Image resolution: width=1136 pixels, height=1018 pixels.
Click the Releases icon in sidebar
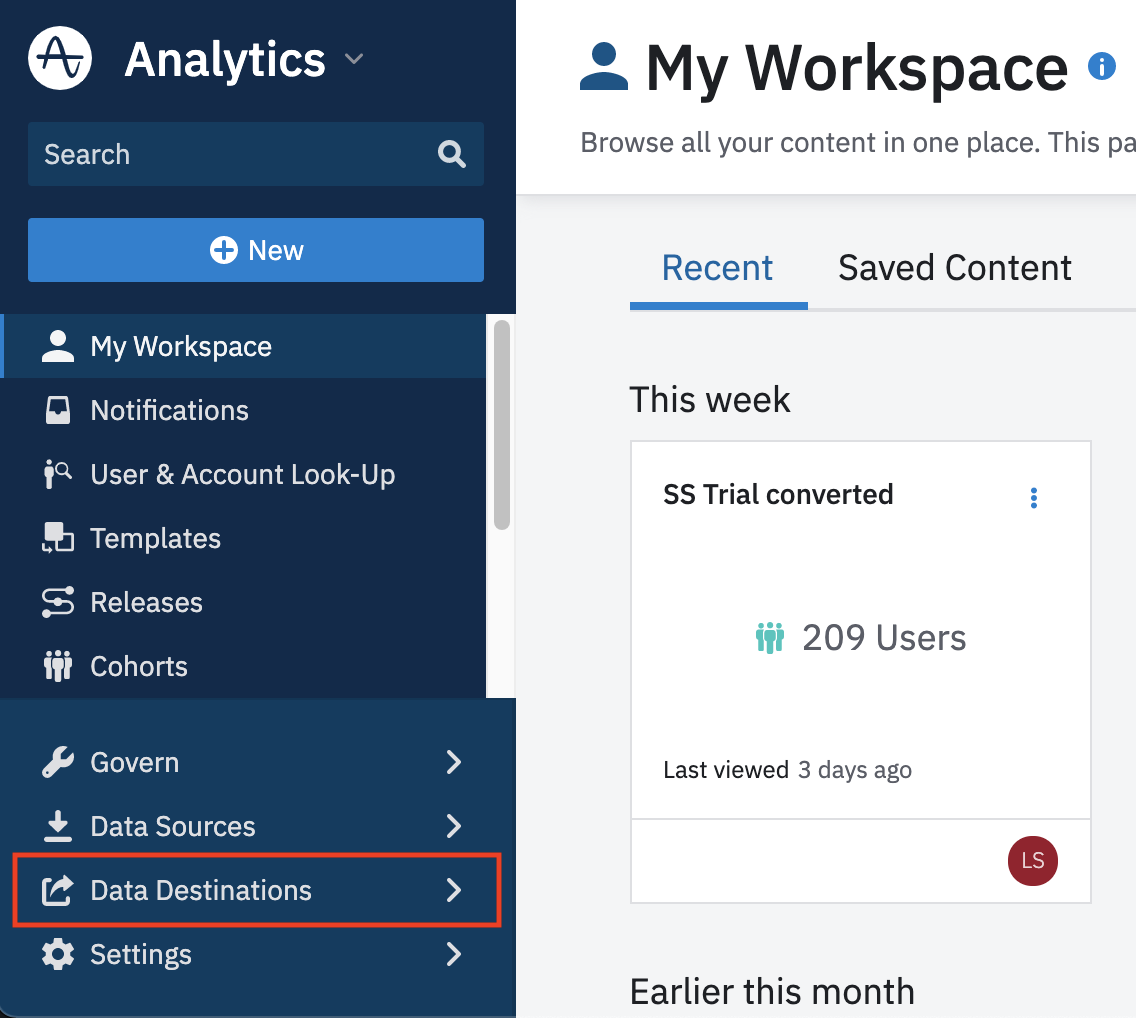(58, 603)
